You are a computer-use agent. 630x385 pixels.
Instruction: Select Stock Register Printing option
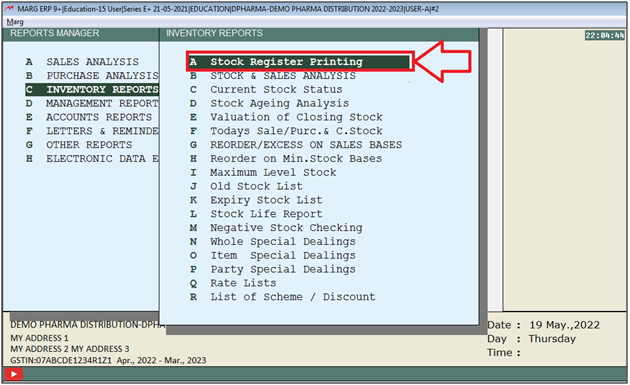point(299,62)
